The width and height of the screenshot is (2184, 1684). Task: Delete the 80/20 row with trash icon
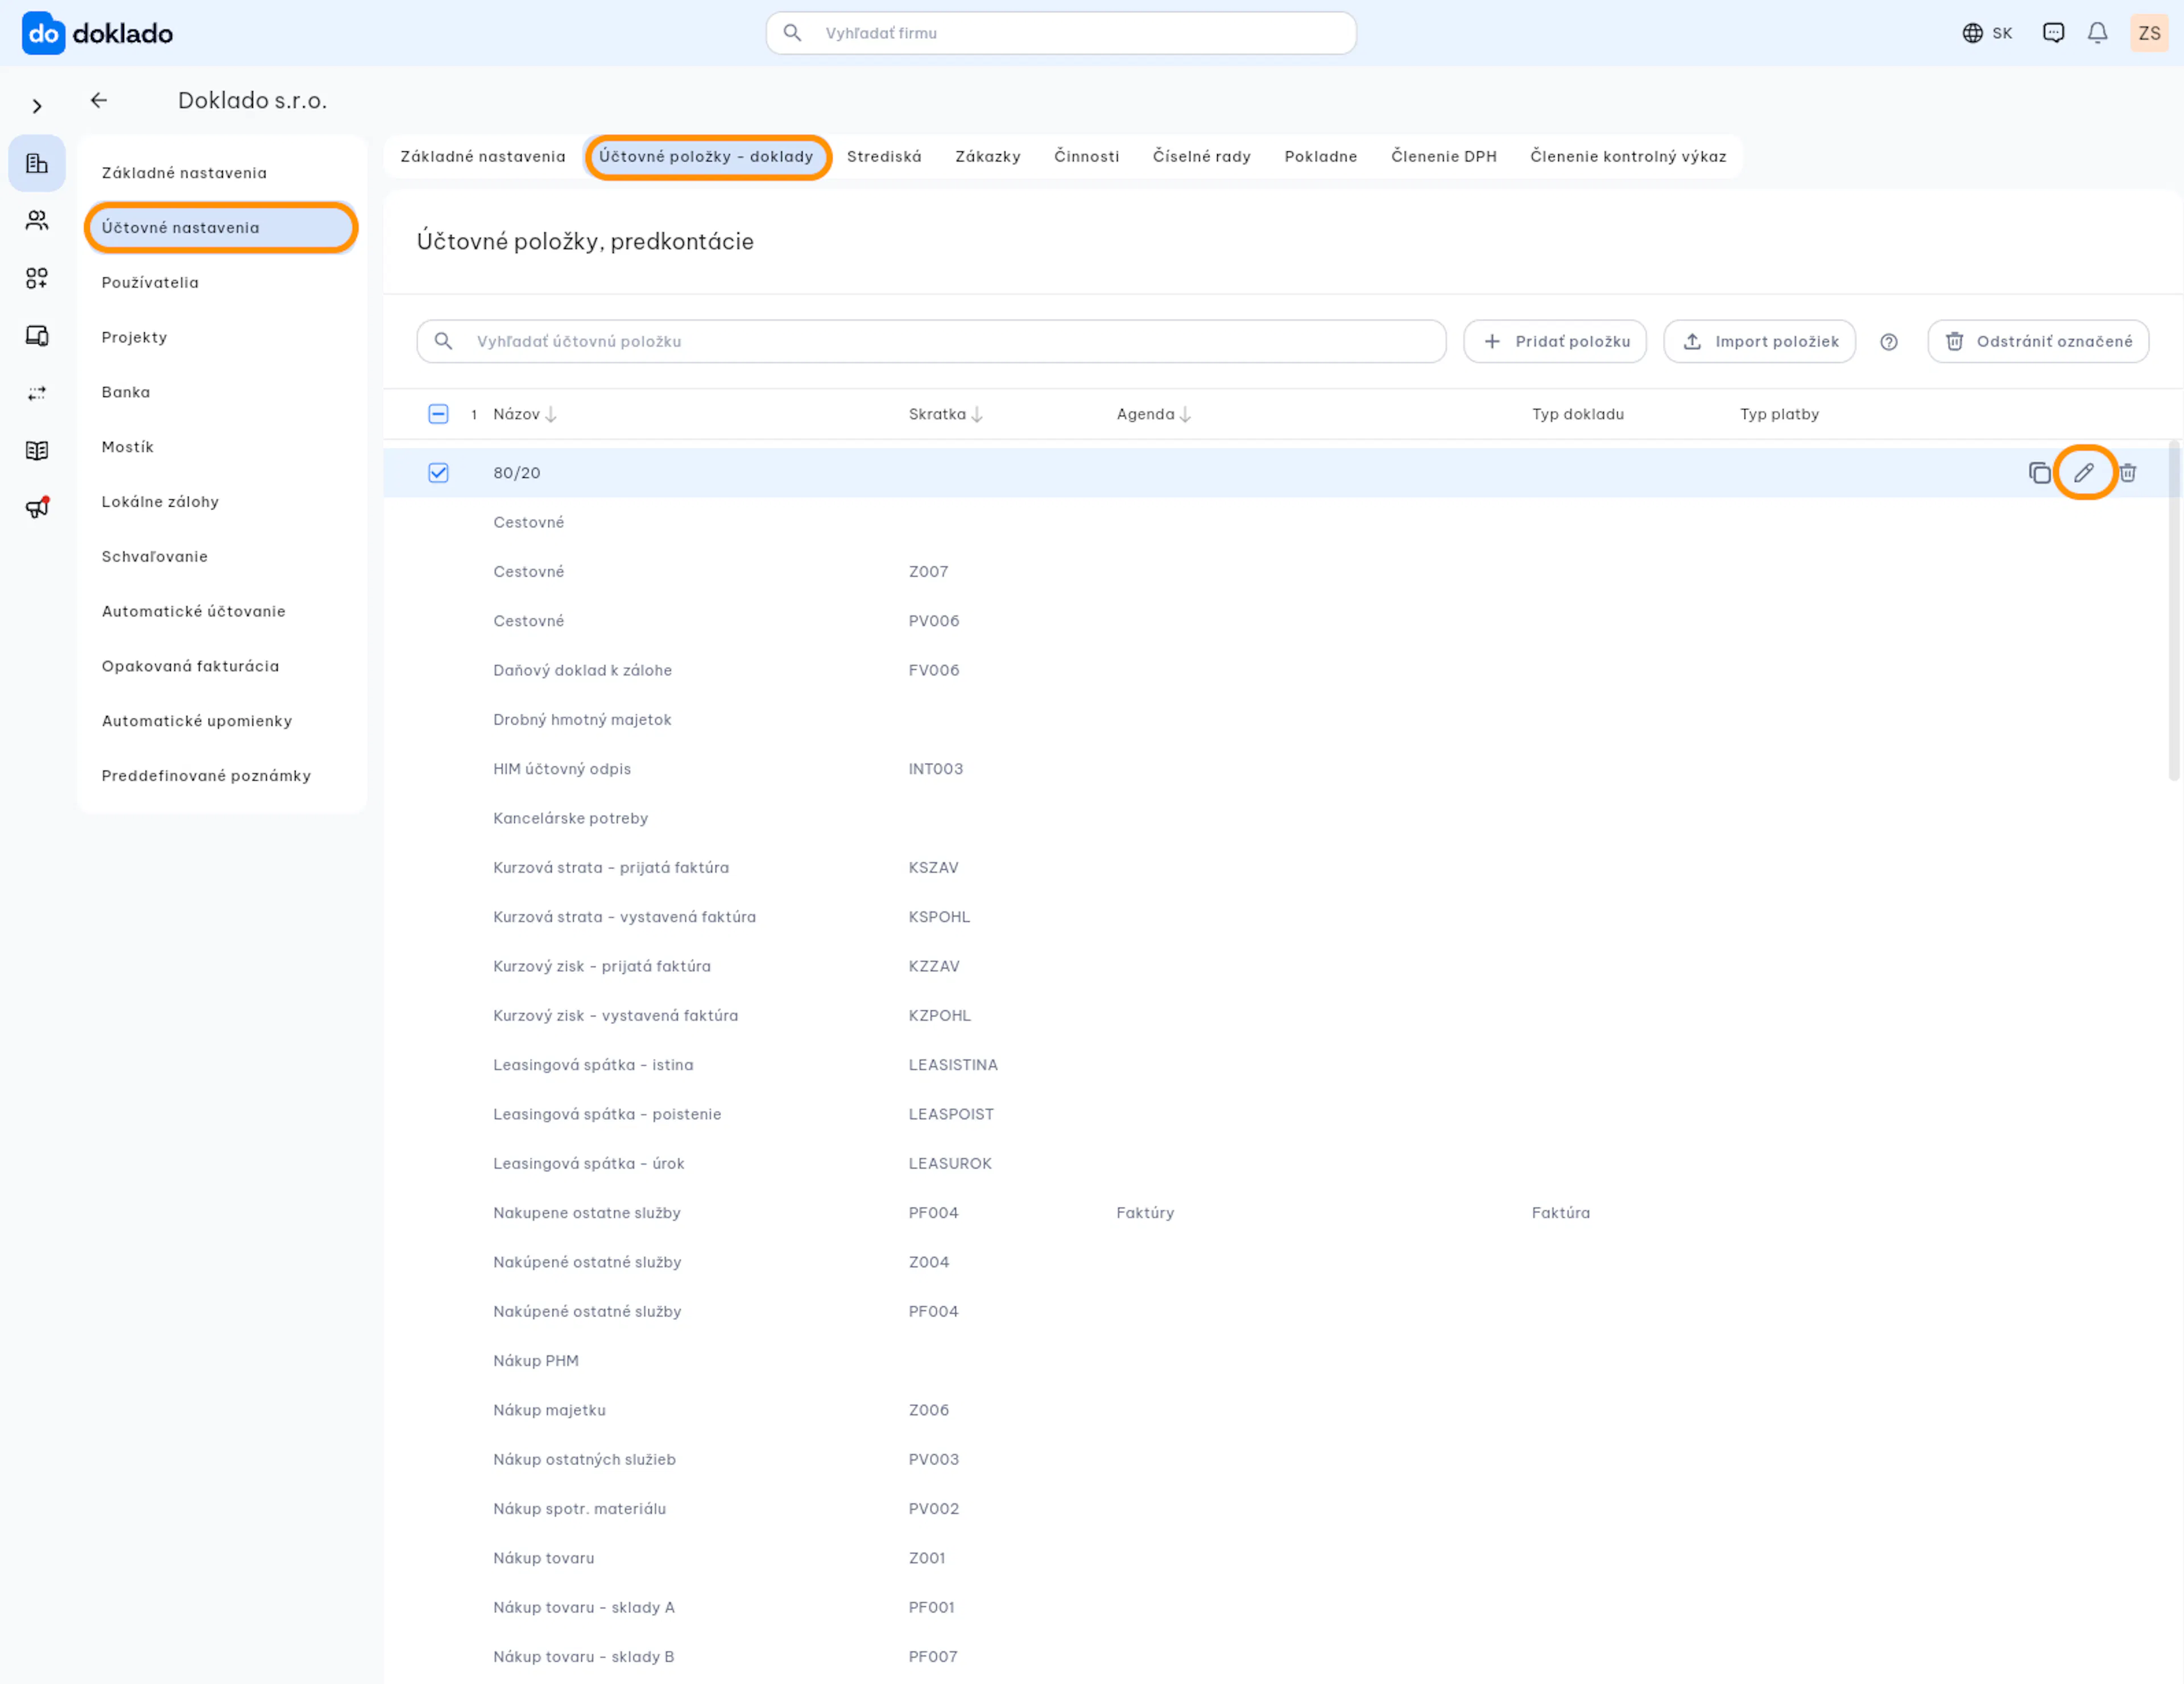pyautogui.click(x=2128, y=472)
